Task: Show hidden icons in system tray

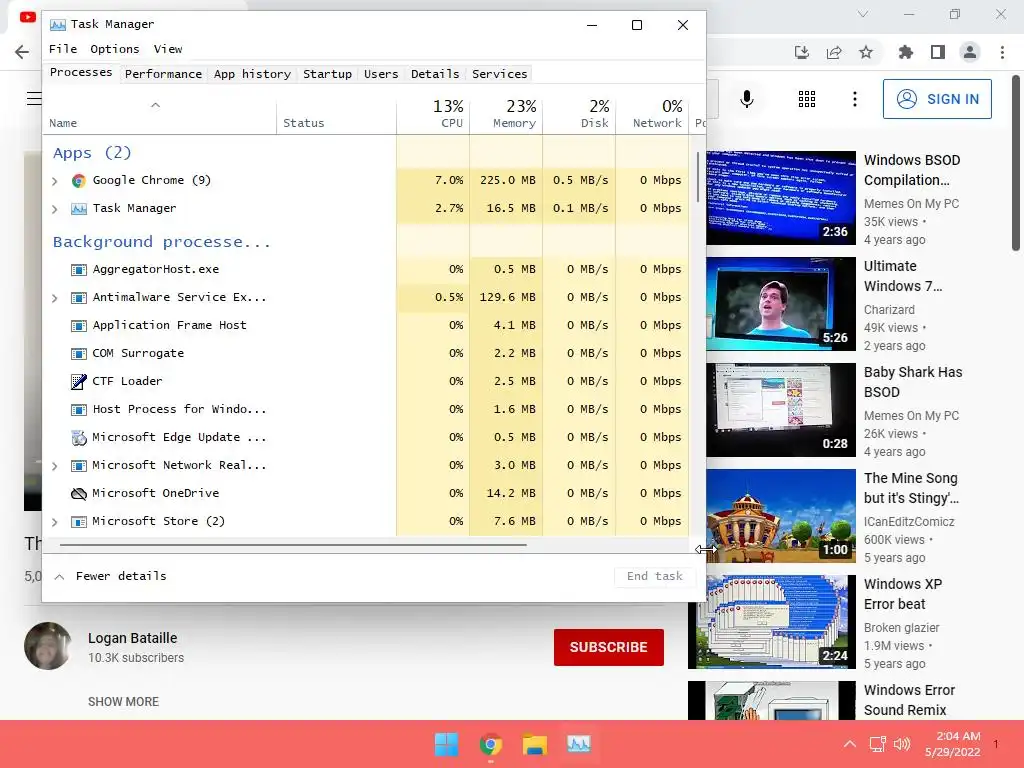Action: point(850,744)
